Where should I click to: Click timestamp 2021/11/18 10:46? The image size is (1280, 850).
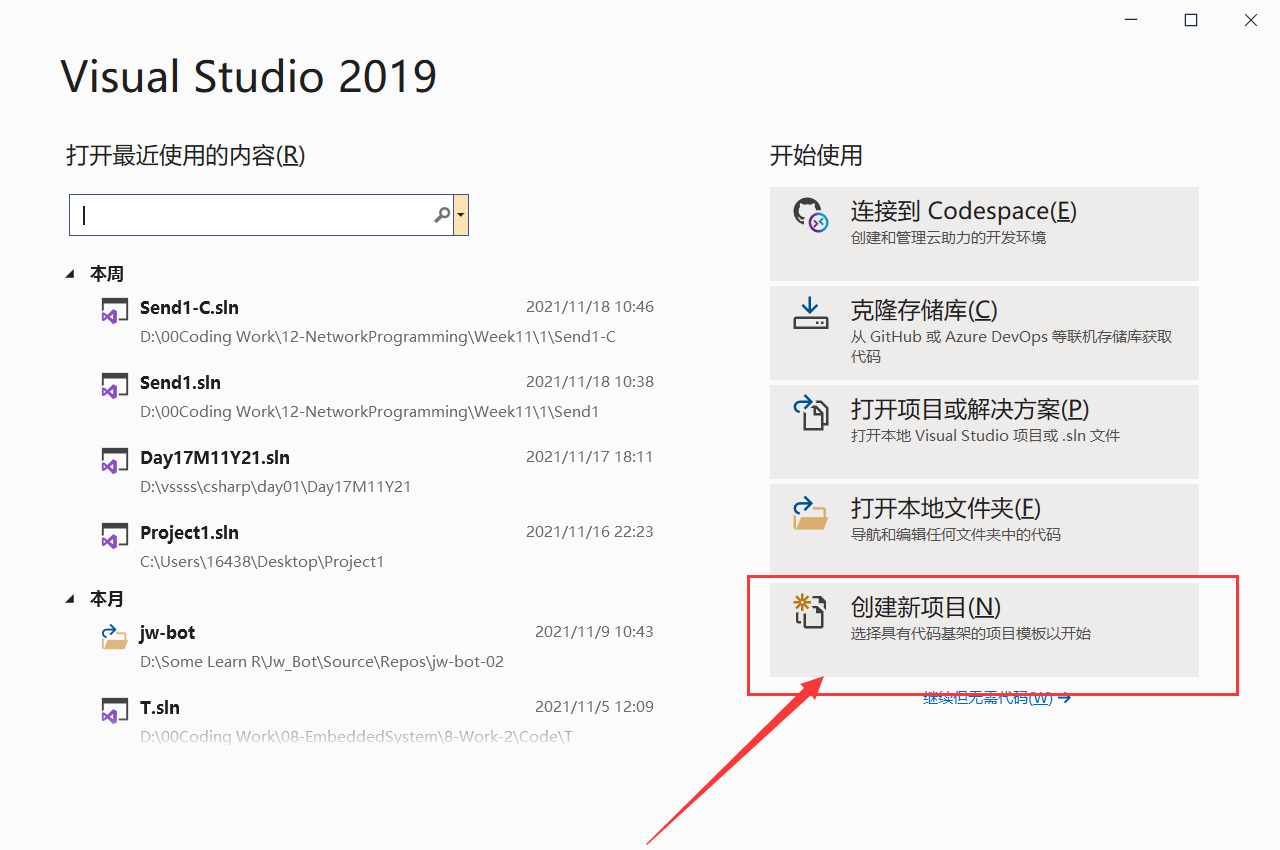(x=590, y=307)
